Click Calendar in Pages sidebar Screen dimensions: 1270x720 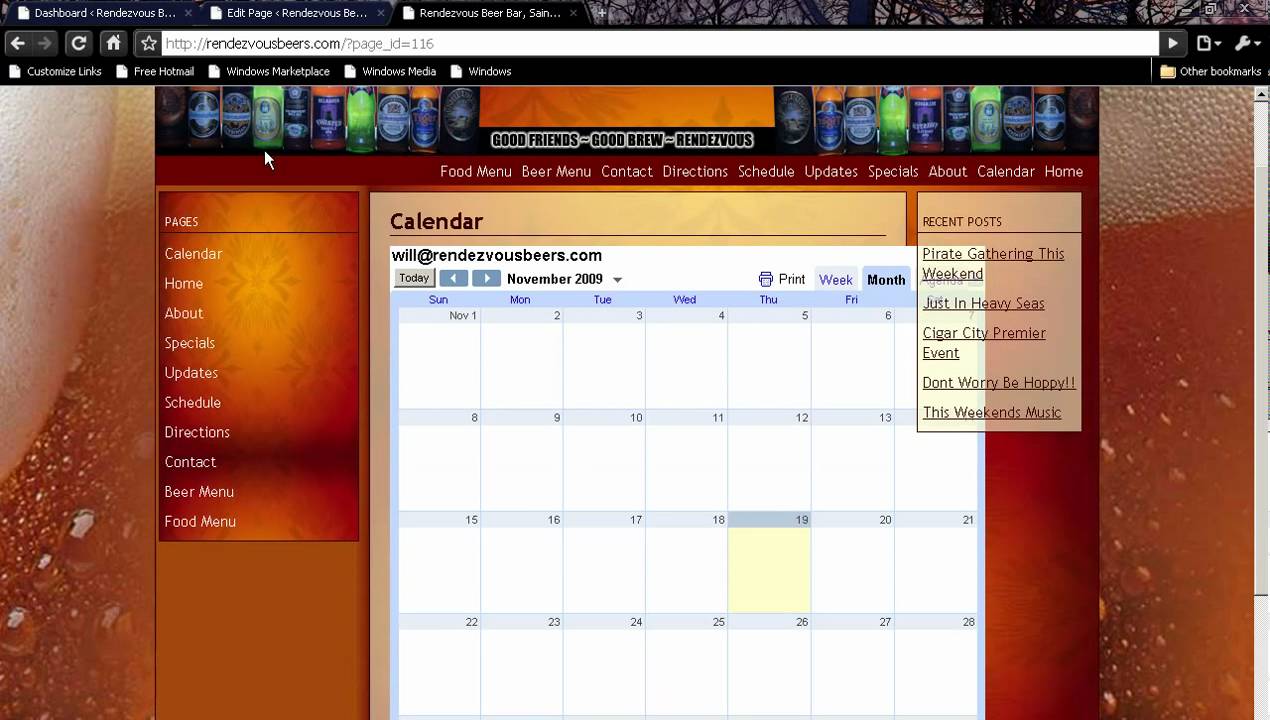point(193,254)
